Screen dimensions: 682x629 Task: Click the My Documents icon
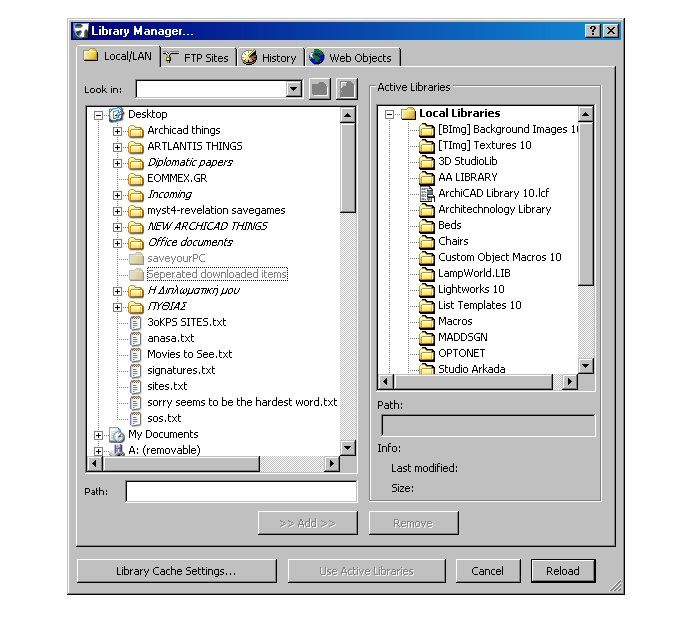[x=117, y=434]
